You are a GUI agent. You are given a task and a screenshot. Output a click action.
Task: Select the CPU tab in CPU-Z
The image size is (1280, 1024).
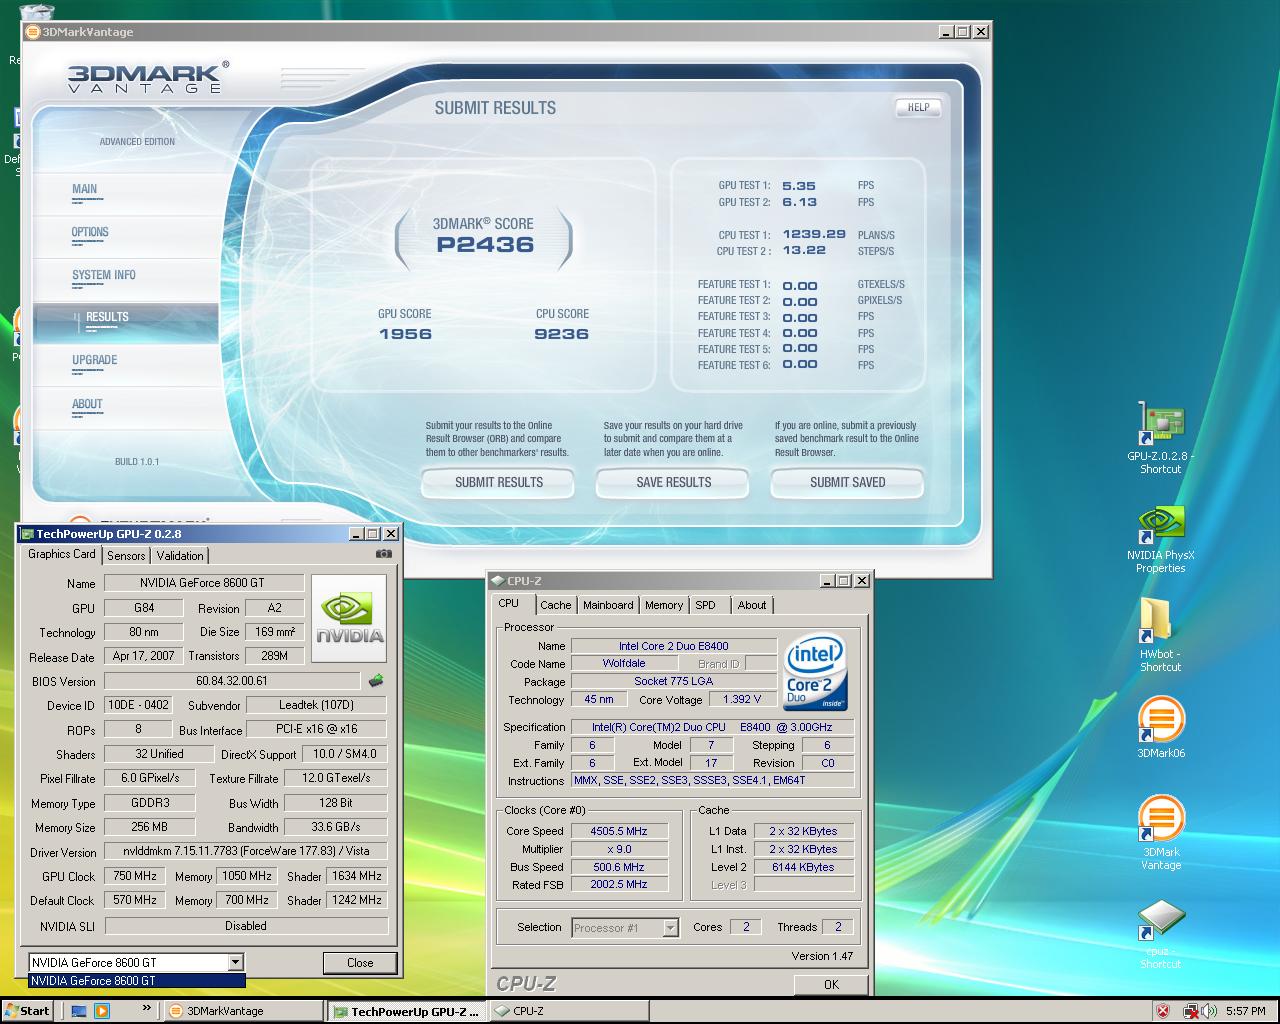click(509, 603)
